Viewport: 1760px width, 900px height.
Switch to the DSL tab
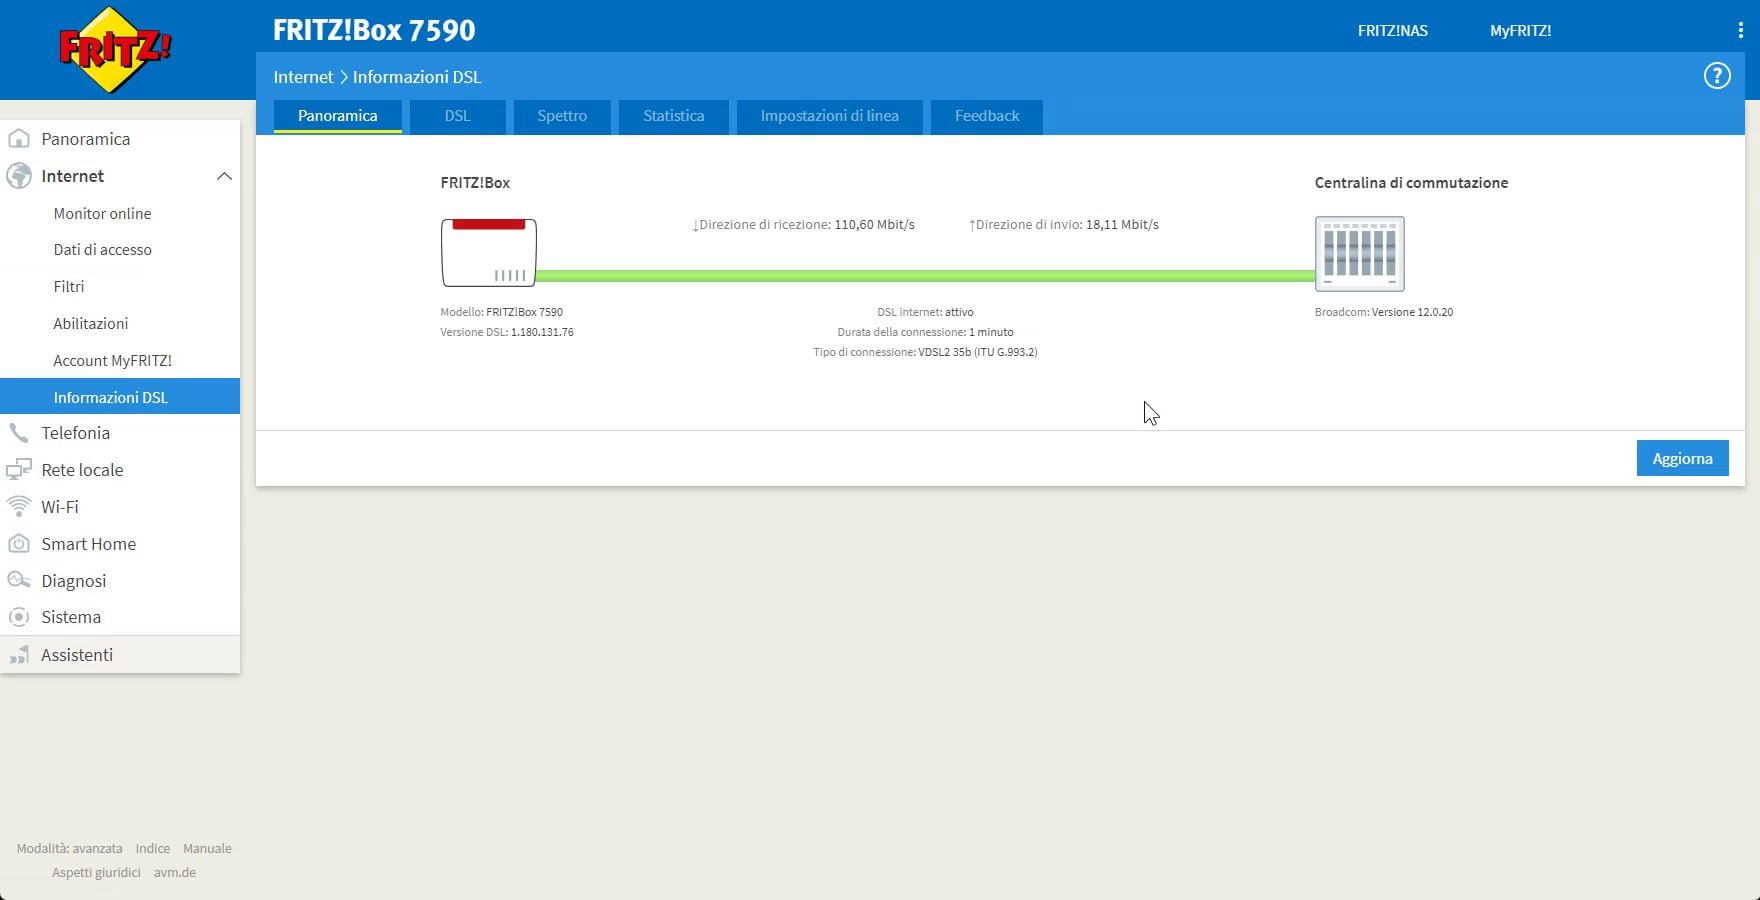(x=457, y=116)
